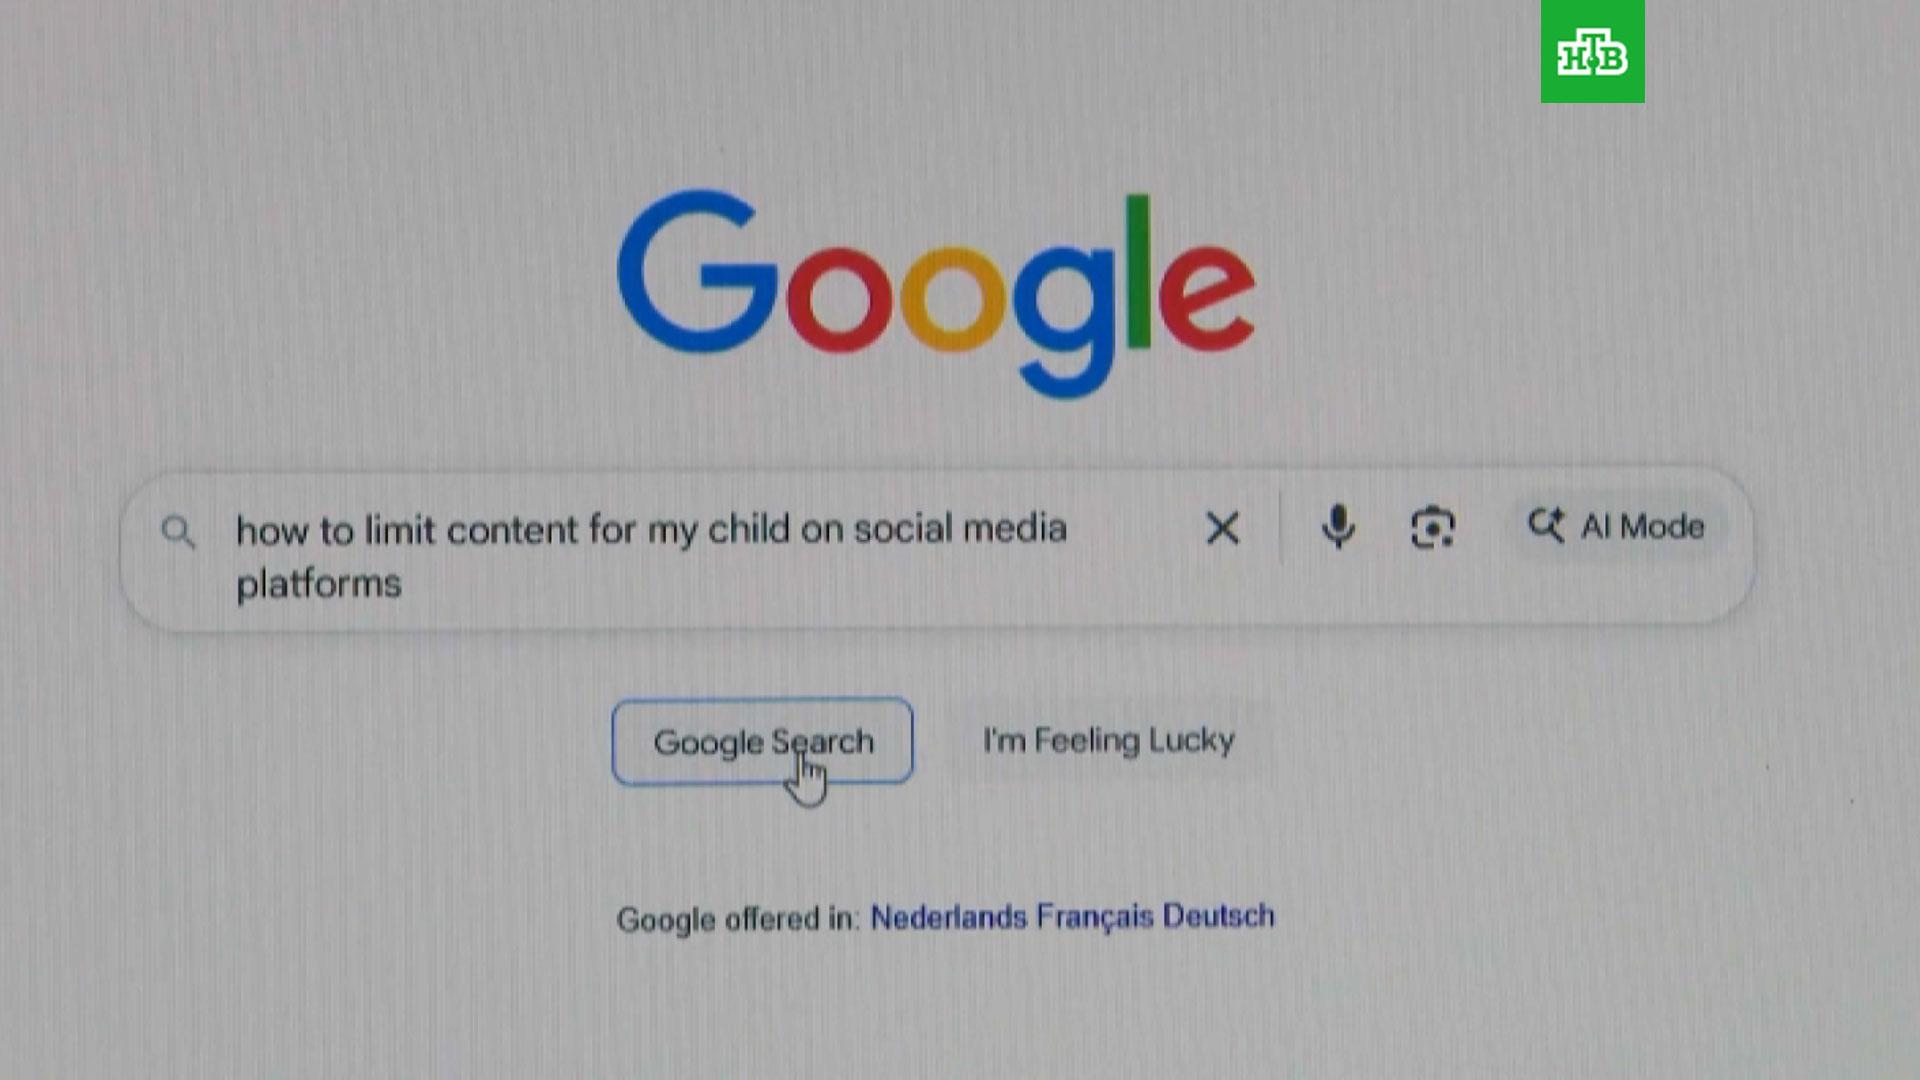Switch Google to Nederlands
Screen dimensions: 1920x1080
tap(948, 917)
